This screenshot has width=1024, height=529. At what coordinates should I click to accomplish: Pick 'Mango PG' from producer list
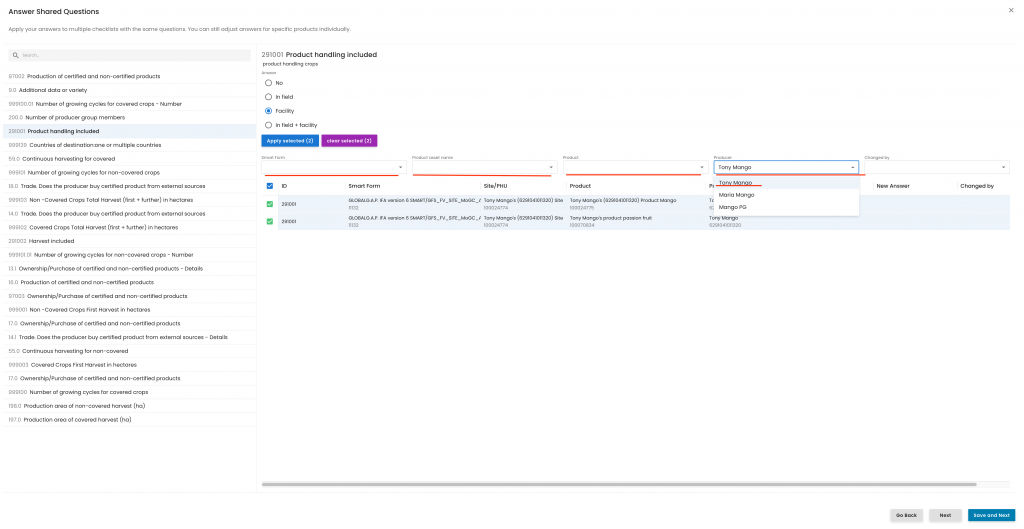733,207
